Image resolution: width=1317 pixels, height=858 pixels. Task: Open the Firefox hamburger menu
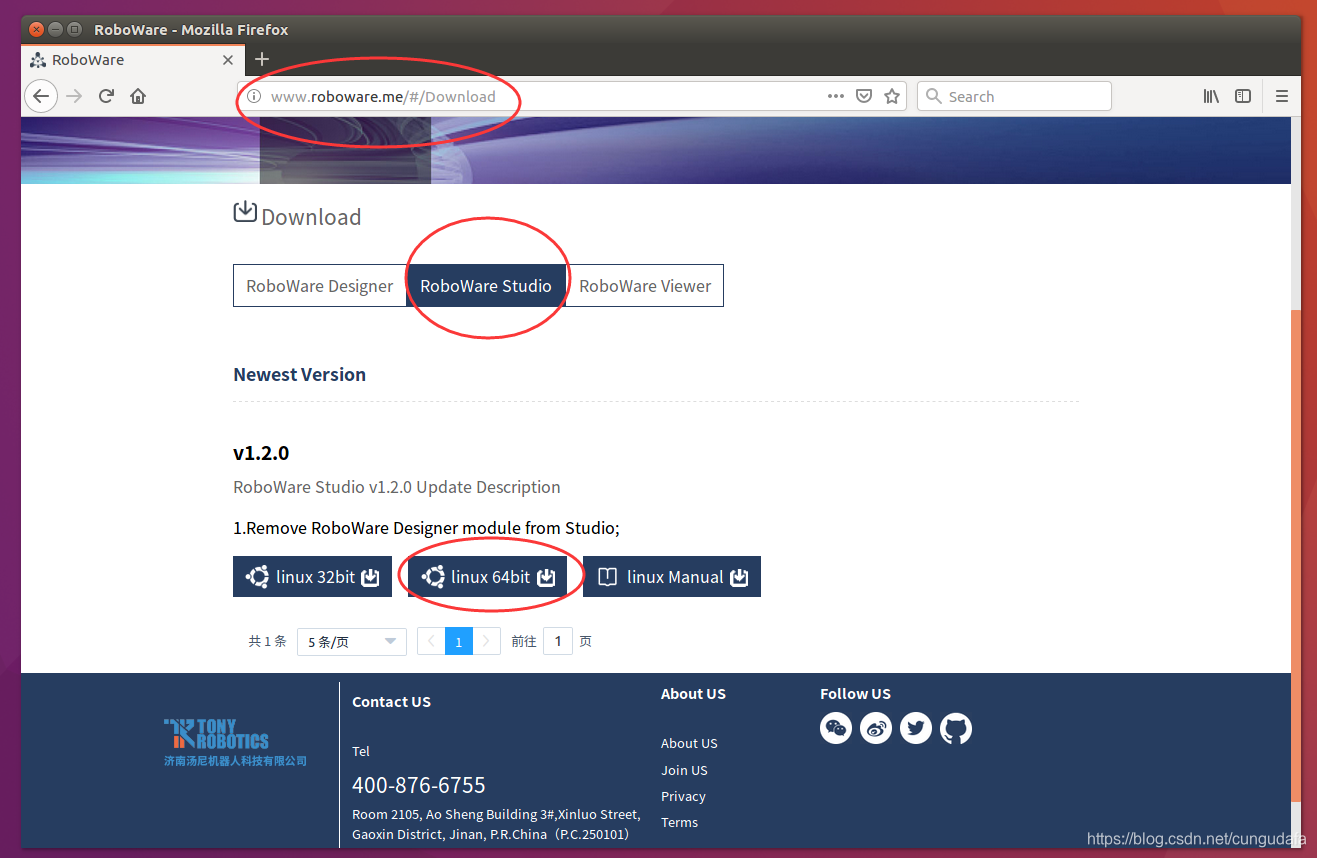click(1282, 96)
